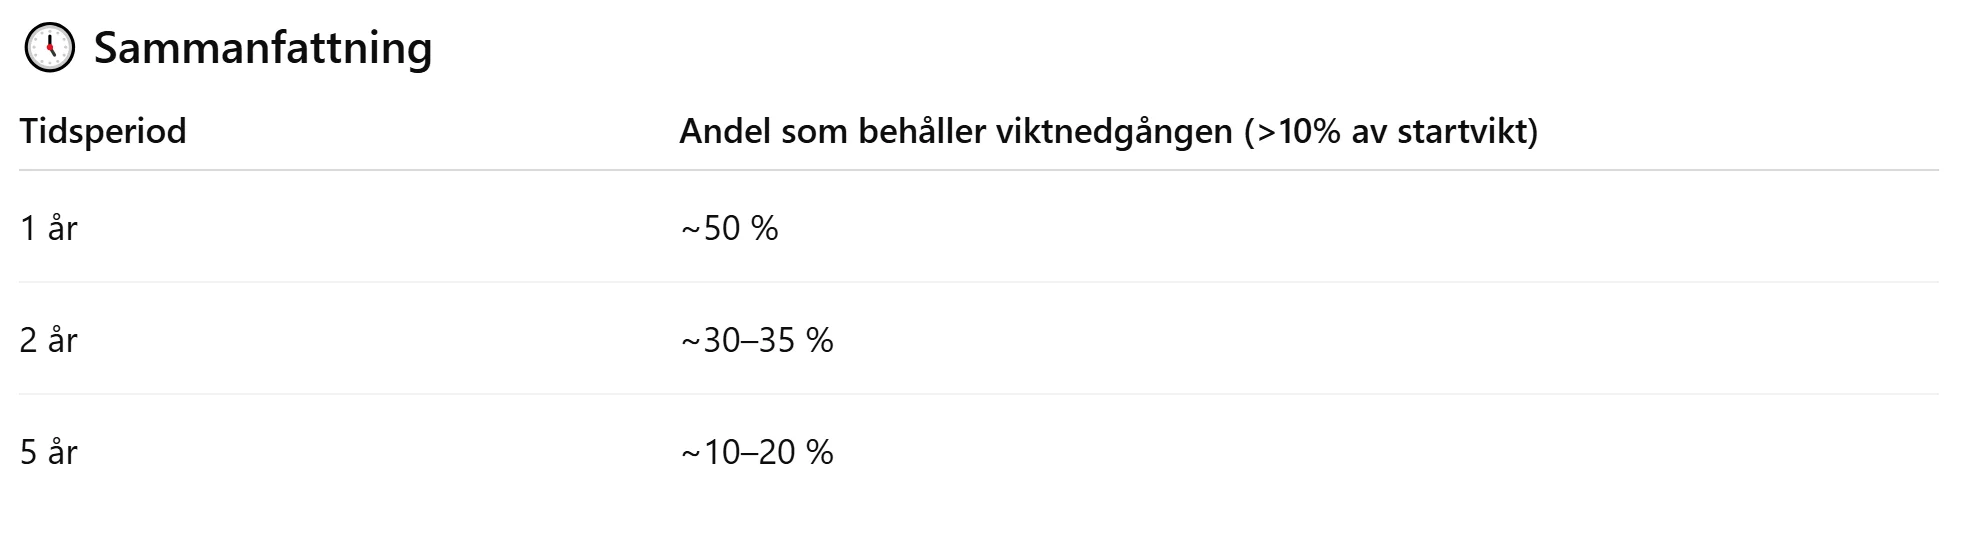Click the Sammanfattning heading text
This screenshot has width=1963, height=549.
262,48
